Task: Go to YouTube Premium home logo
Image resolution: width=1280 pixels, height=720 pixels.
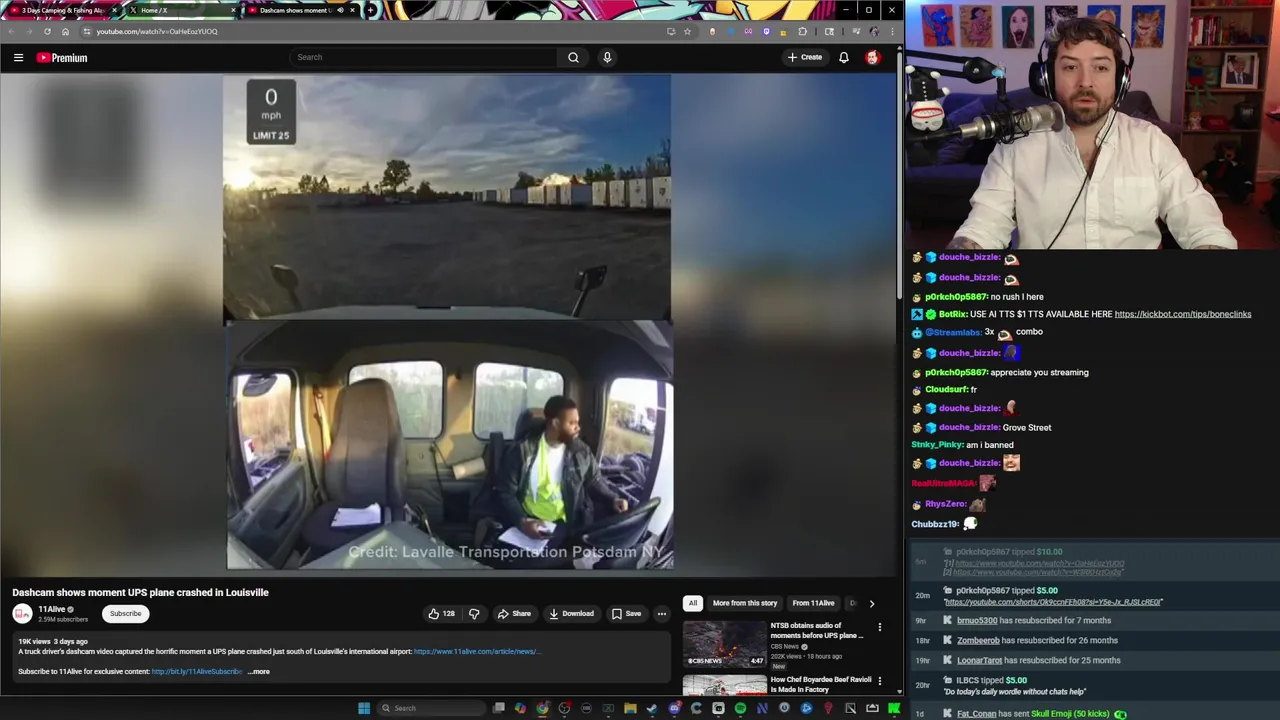Action: point(62,57)
